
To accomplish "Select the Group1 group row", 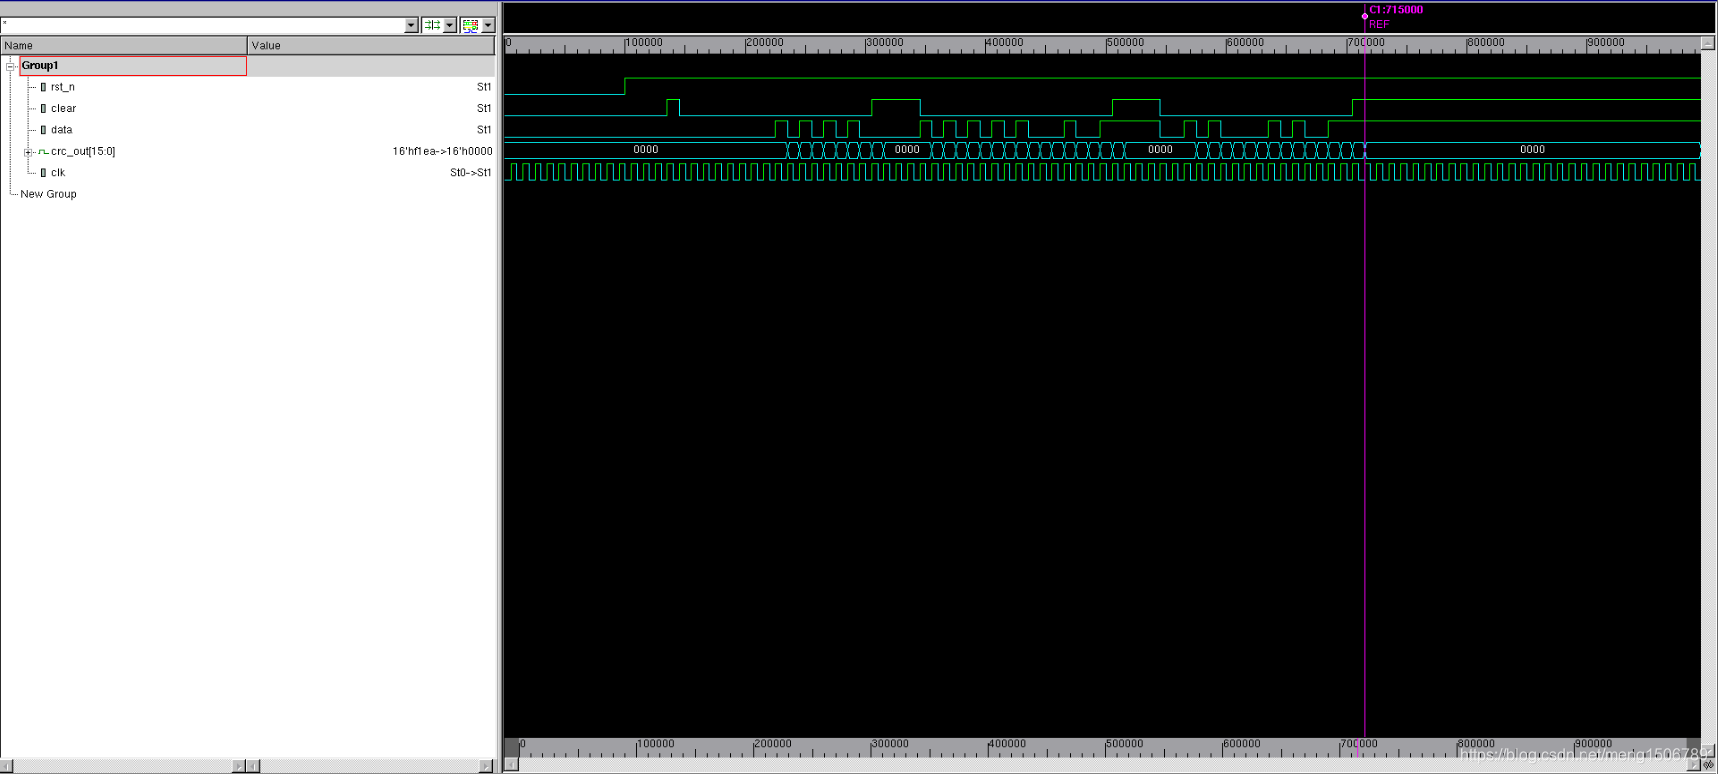I will [x=133, y=66].
